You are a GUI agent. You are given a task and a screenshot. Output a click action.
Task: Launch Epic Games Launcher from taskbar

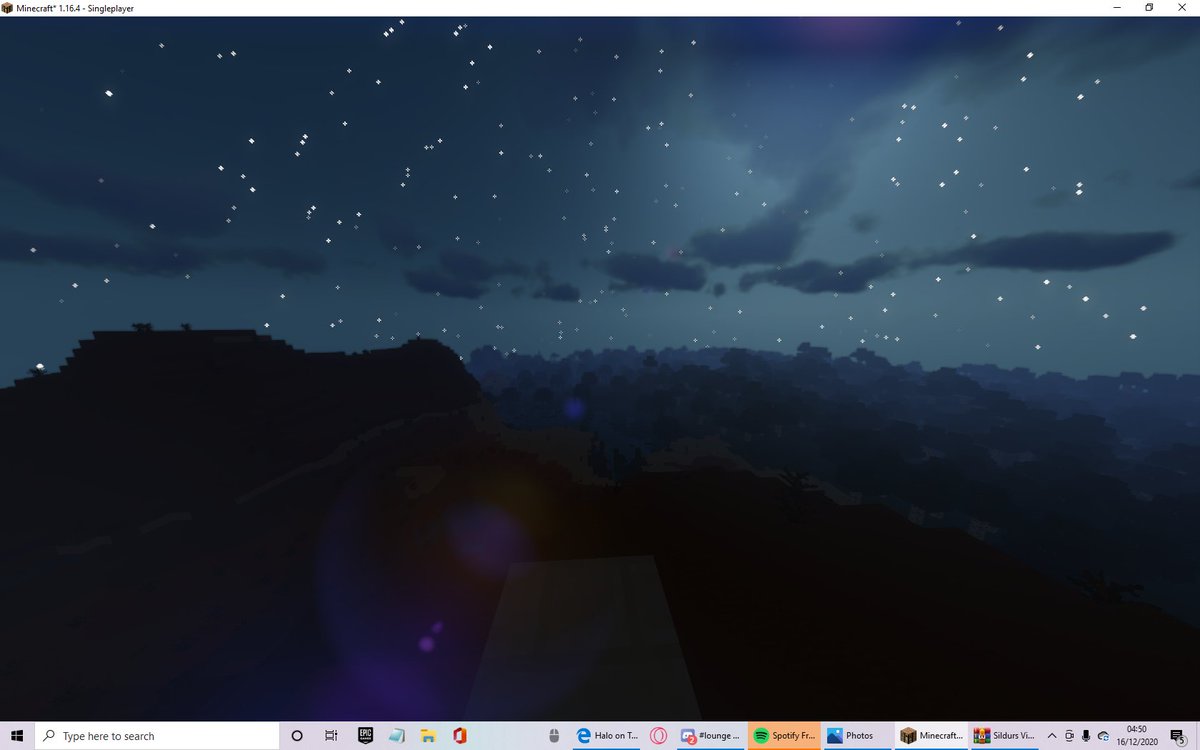(365, 736)
